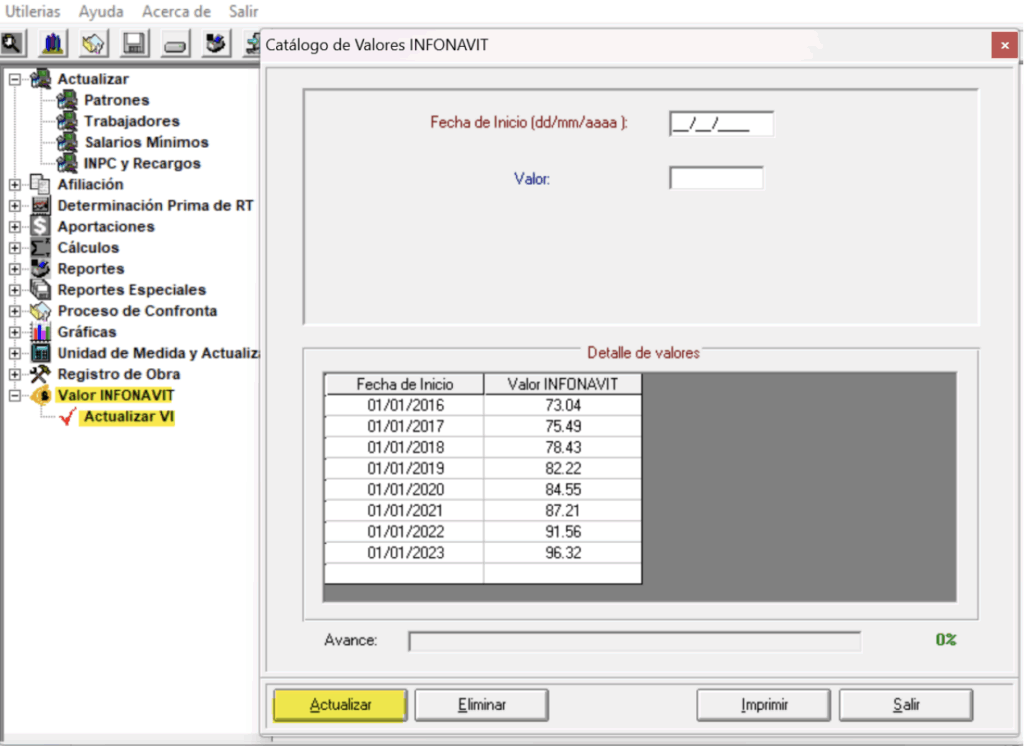Open the Ayuda menu
This screenshot has width=1024, height=746.
pyautogui.click(x=101, y=11)
